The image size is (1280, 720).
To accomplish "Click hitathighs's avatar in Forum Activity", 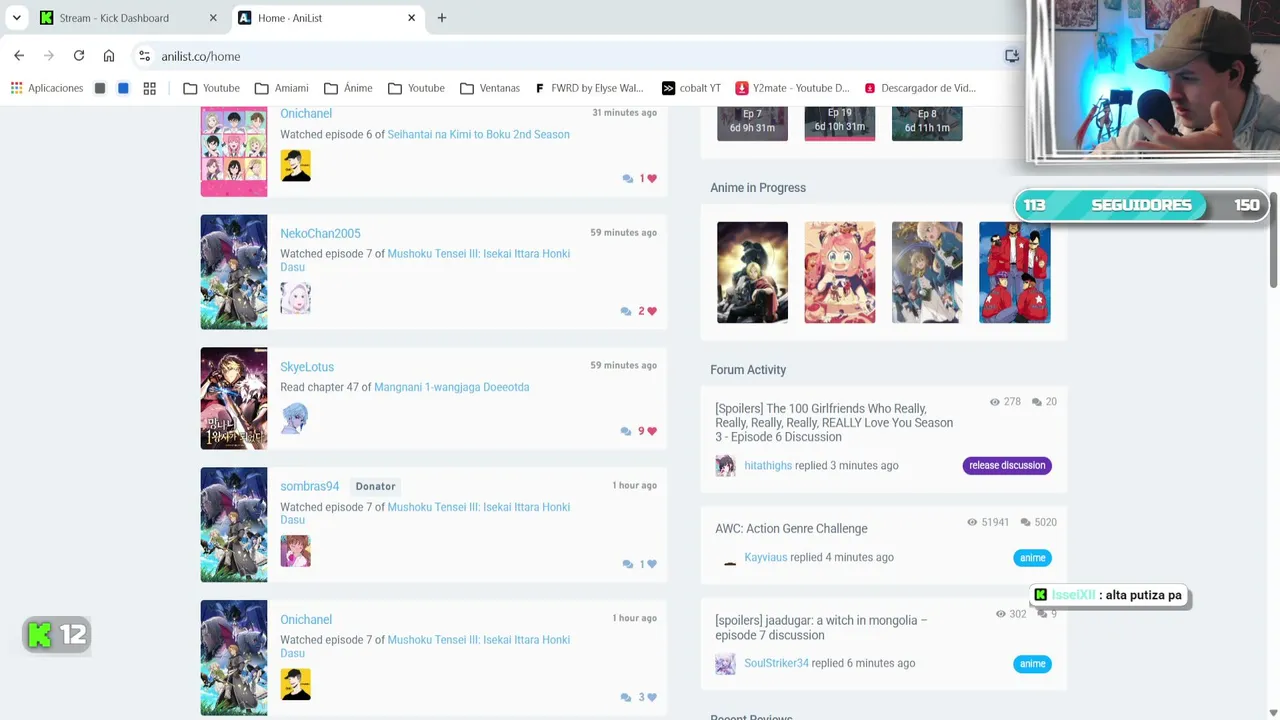I will 725,465.
